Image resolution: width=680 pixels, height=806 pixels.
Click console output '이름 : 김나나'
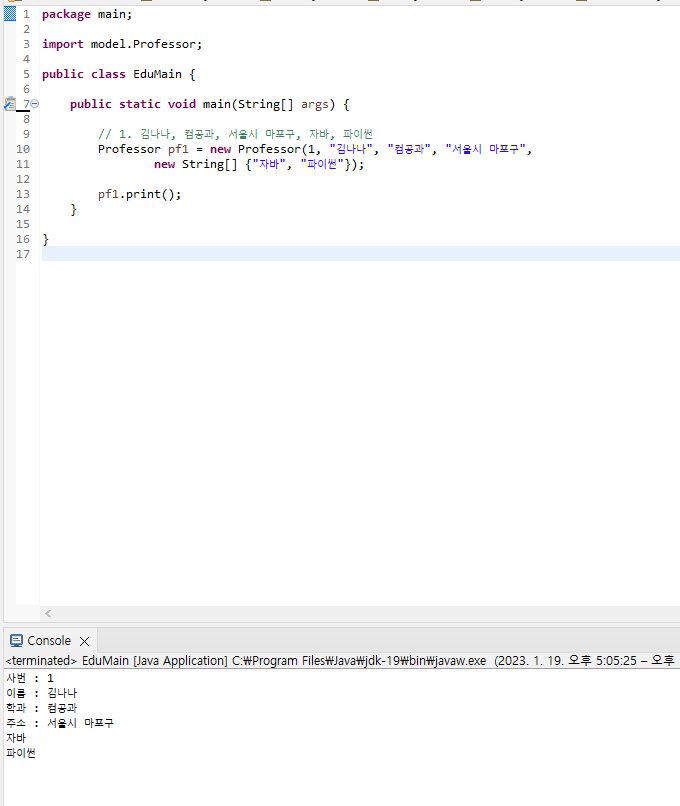(x=42, y=693)
